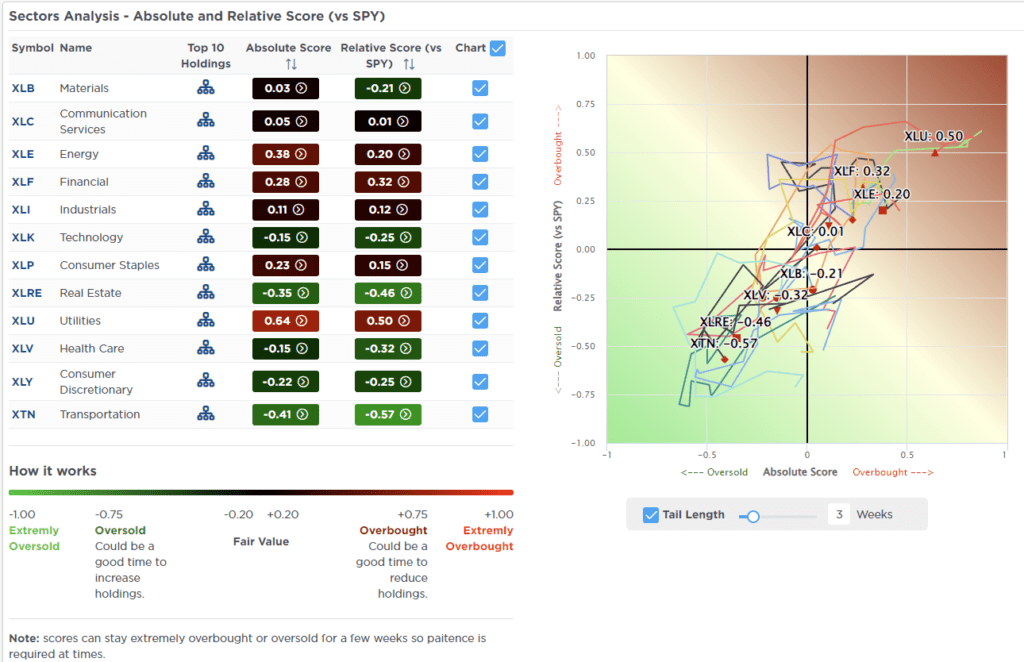Click the Tail Length slider handle
1024x662 pixels.
click(x=753, y=516)
